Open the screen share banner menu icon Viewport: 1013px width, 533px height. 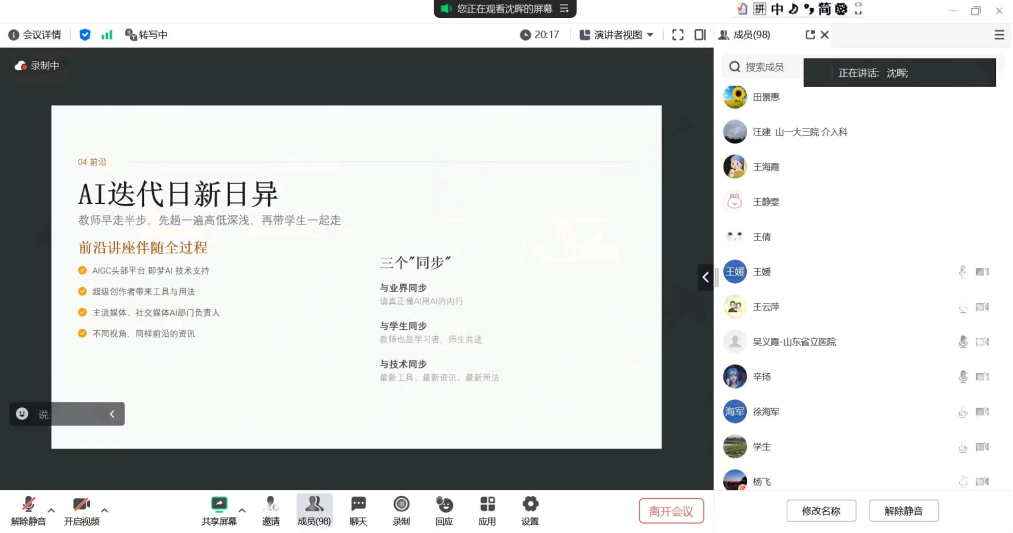564,8
